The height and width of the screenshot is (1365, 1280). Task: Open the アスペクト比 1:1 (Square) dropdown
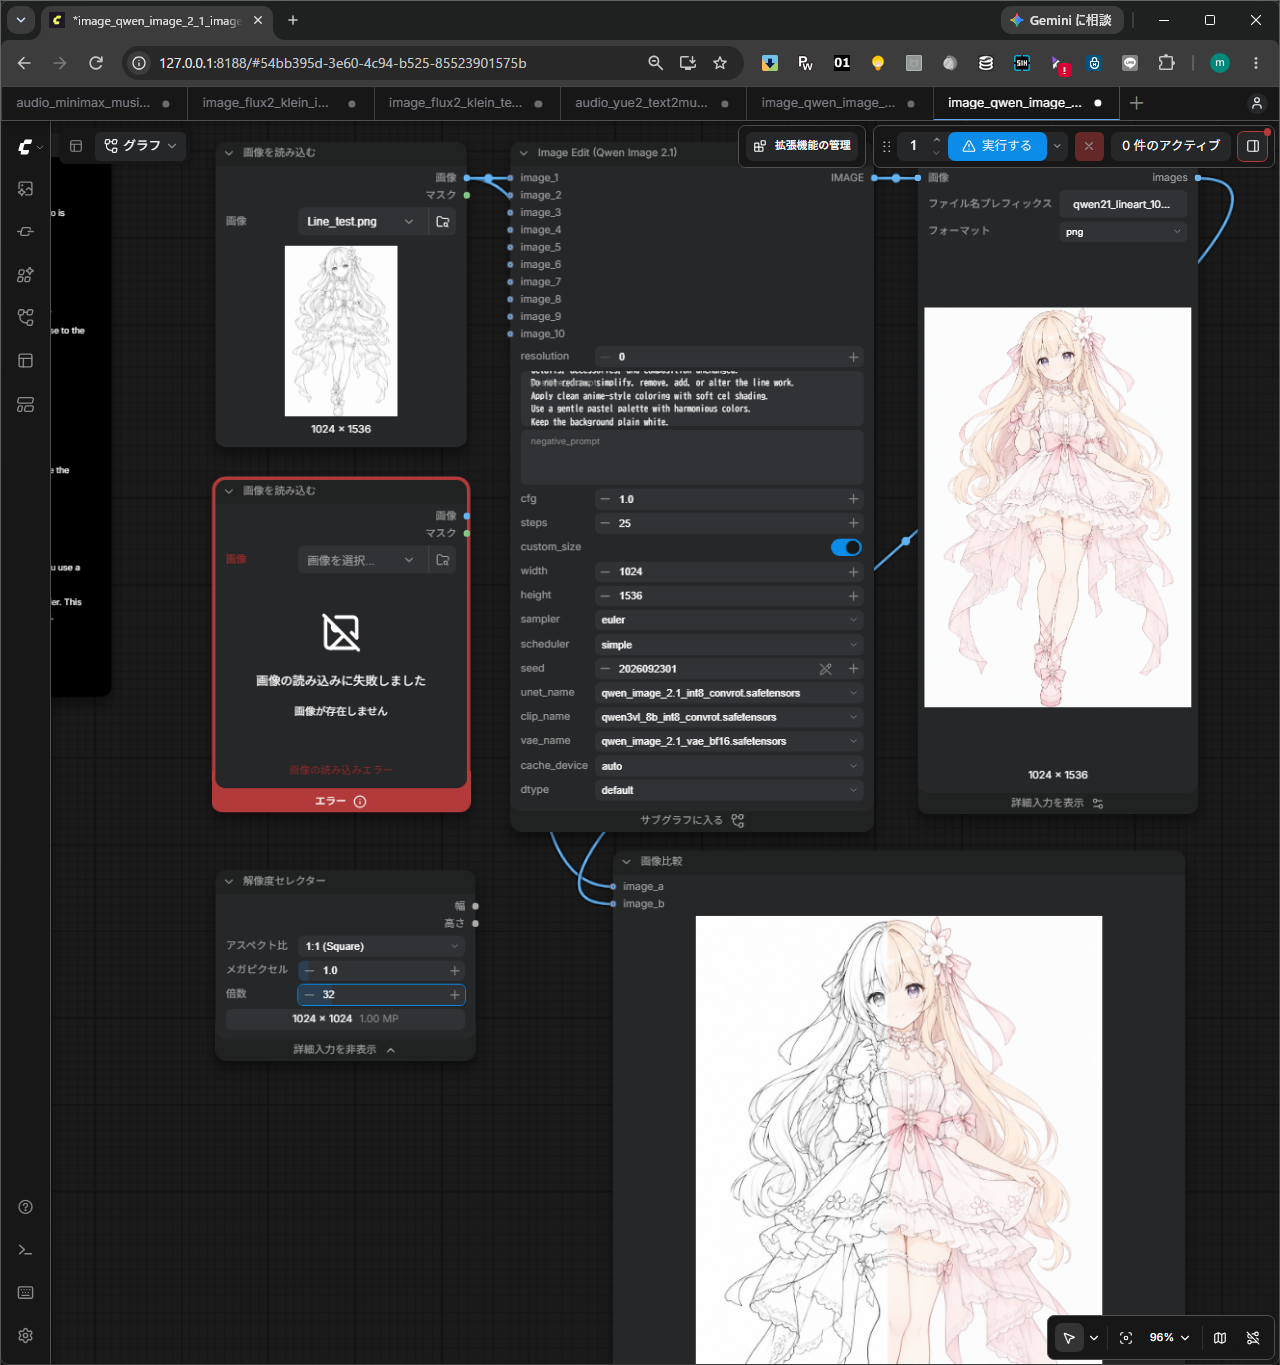click(x=381, y=946)
